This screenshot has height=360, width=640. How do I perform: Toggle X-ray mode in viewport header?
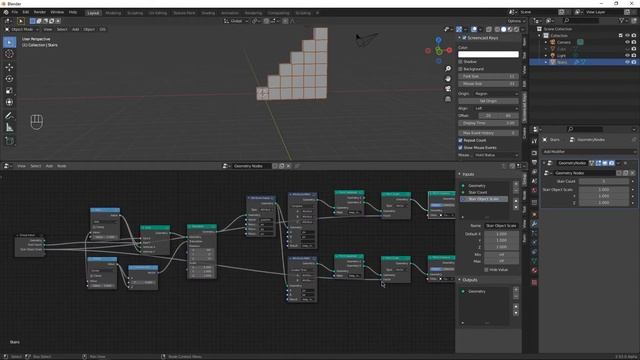(489, 29)
